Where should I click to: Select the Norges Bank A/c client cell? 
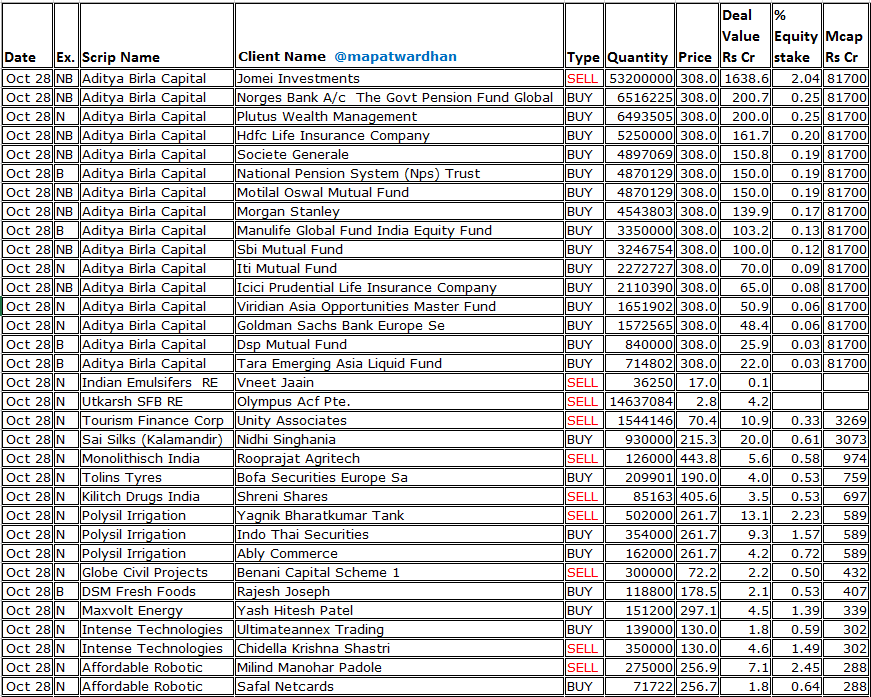click(x=399, y=98)
